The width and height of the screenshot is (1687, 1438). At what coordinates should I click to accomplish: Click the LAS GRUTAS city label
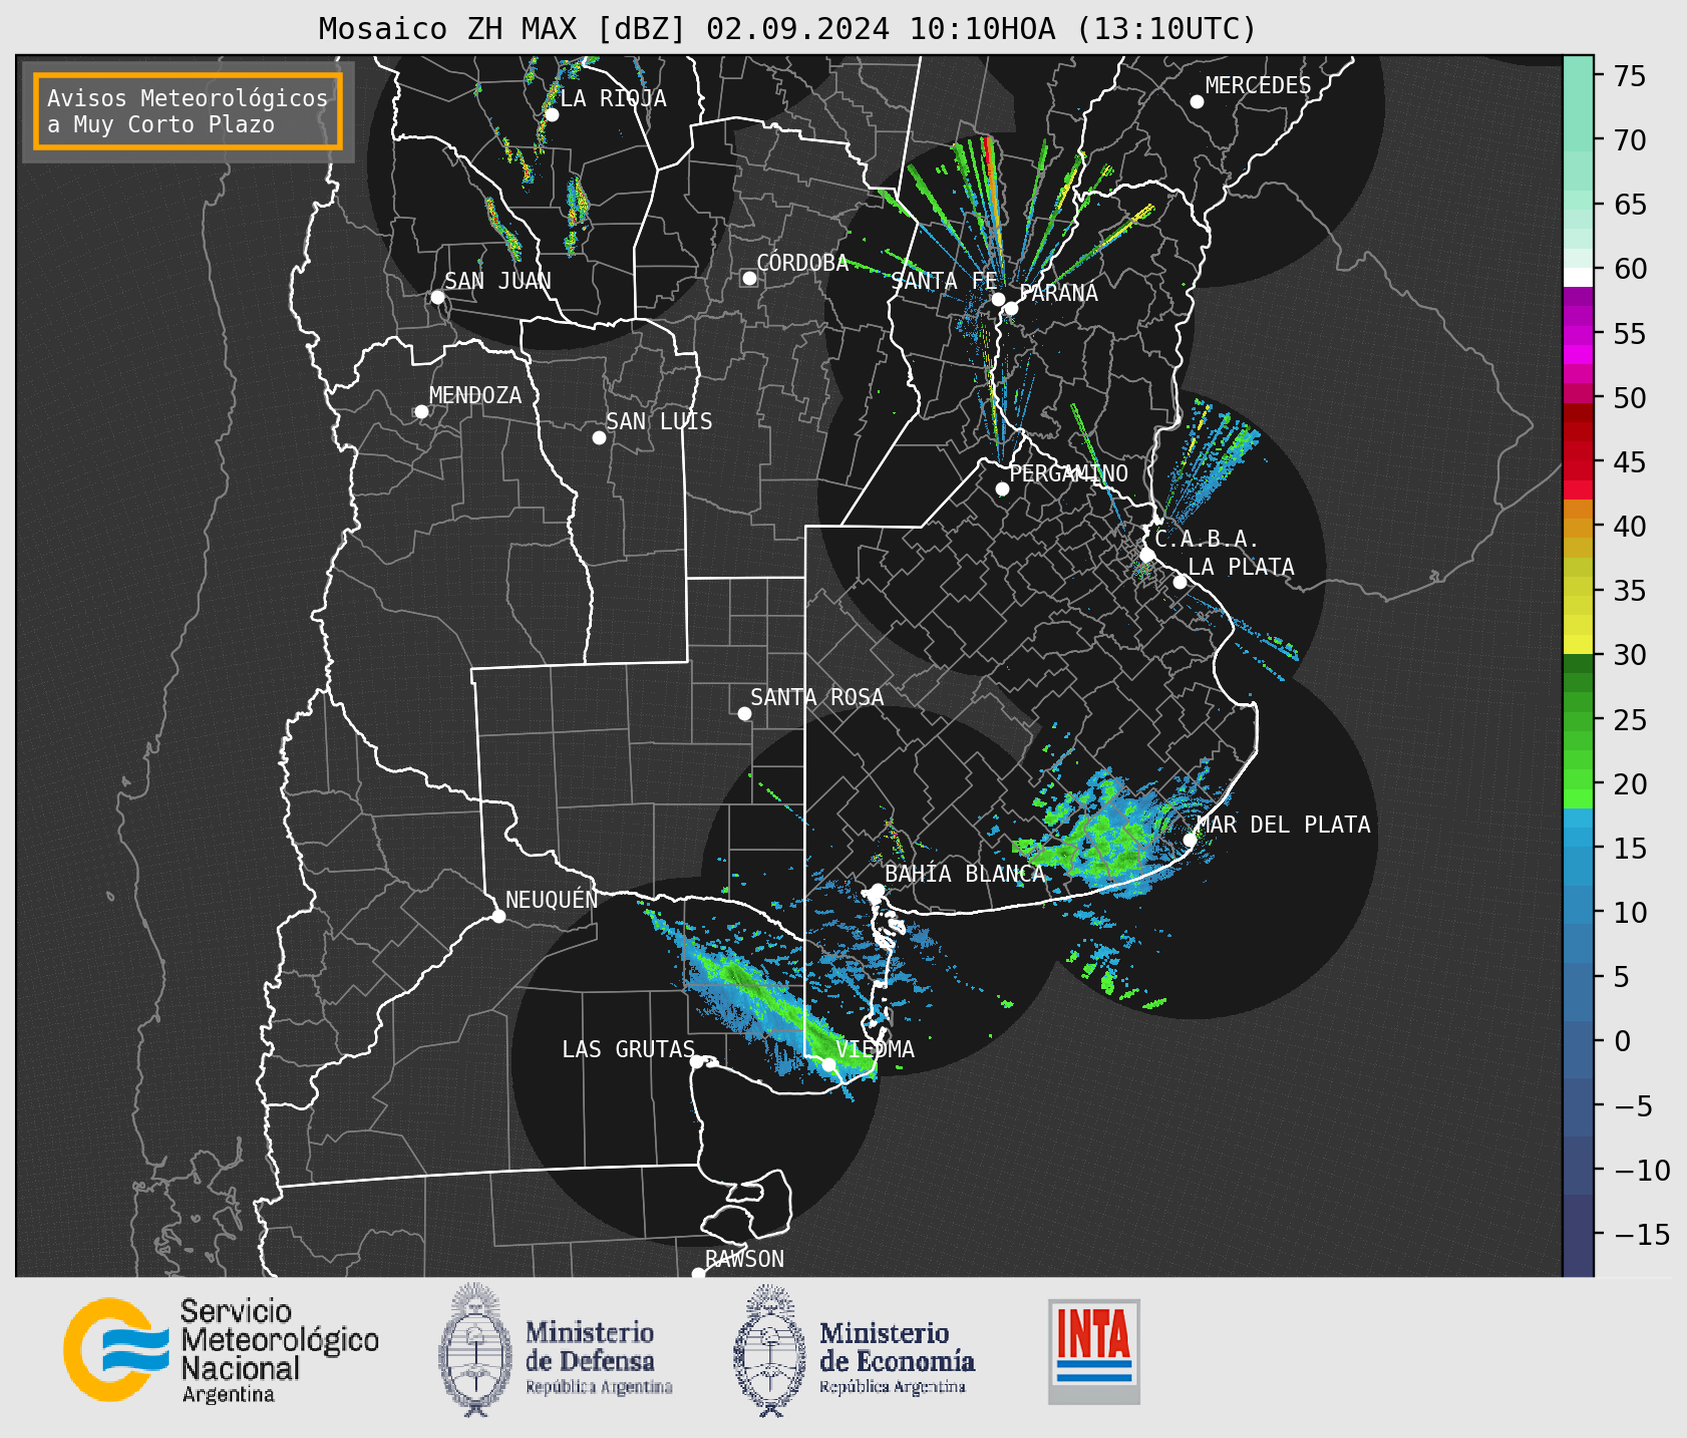(x=628, y=1049)
